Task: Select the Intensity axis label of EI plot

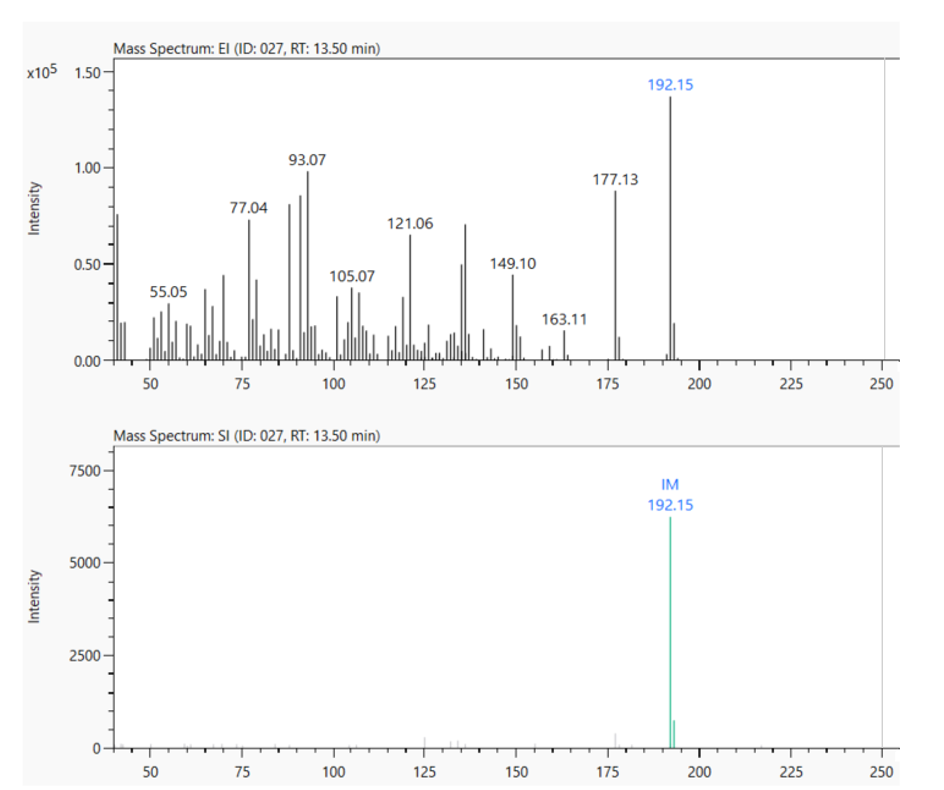Action: (x=35, y=208)
